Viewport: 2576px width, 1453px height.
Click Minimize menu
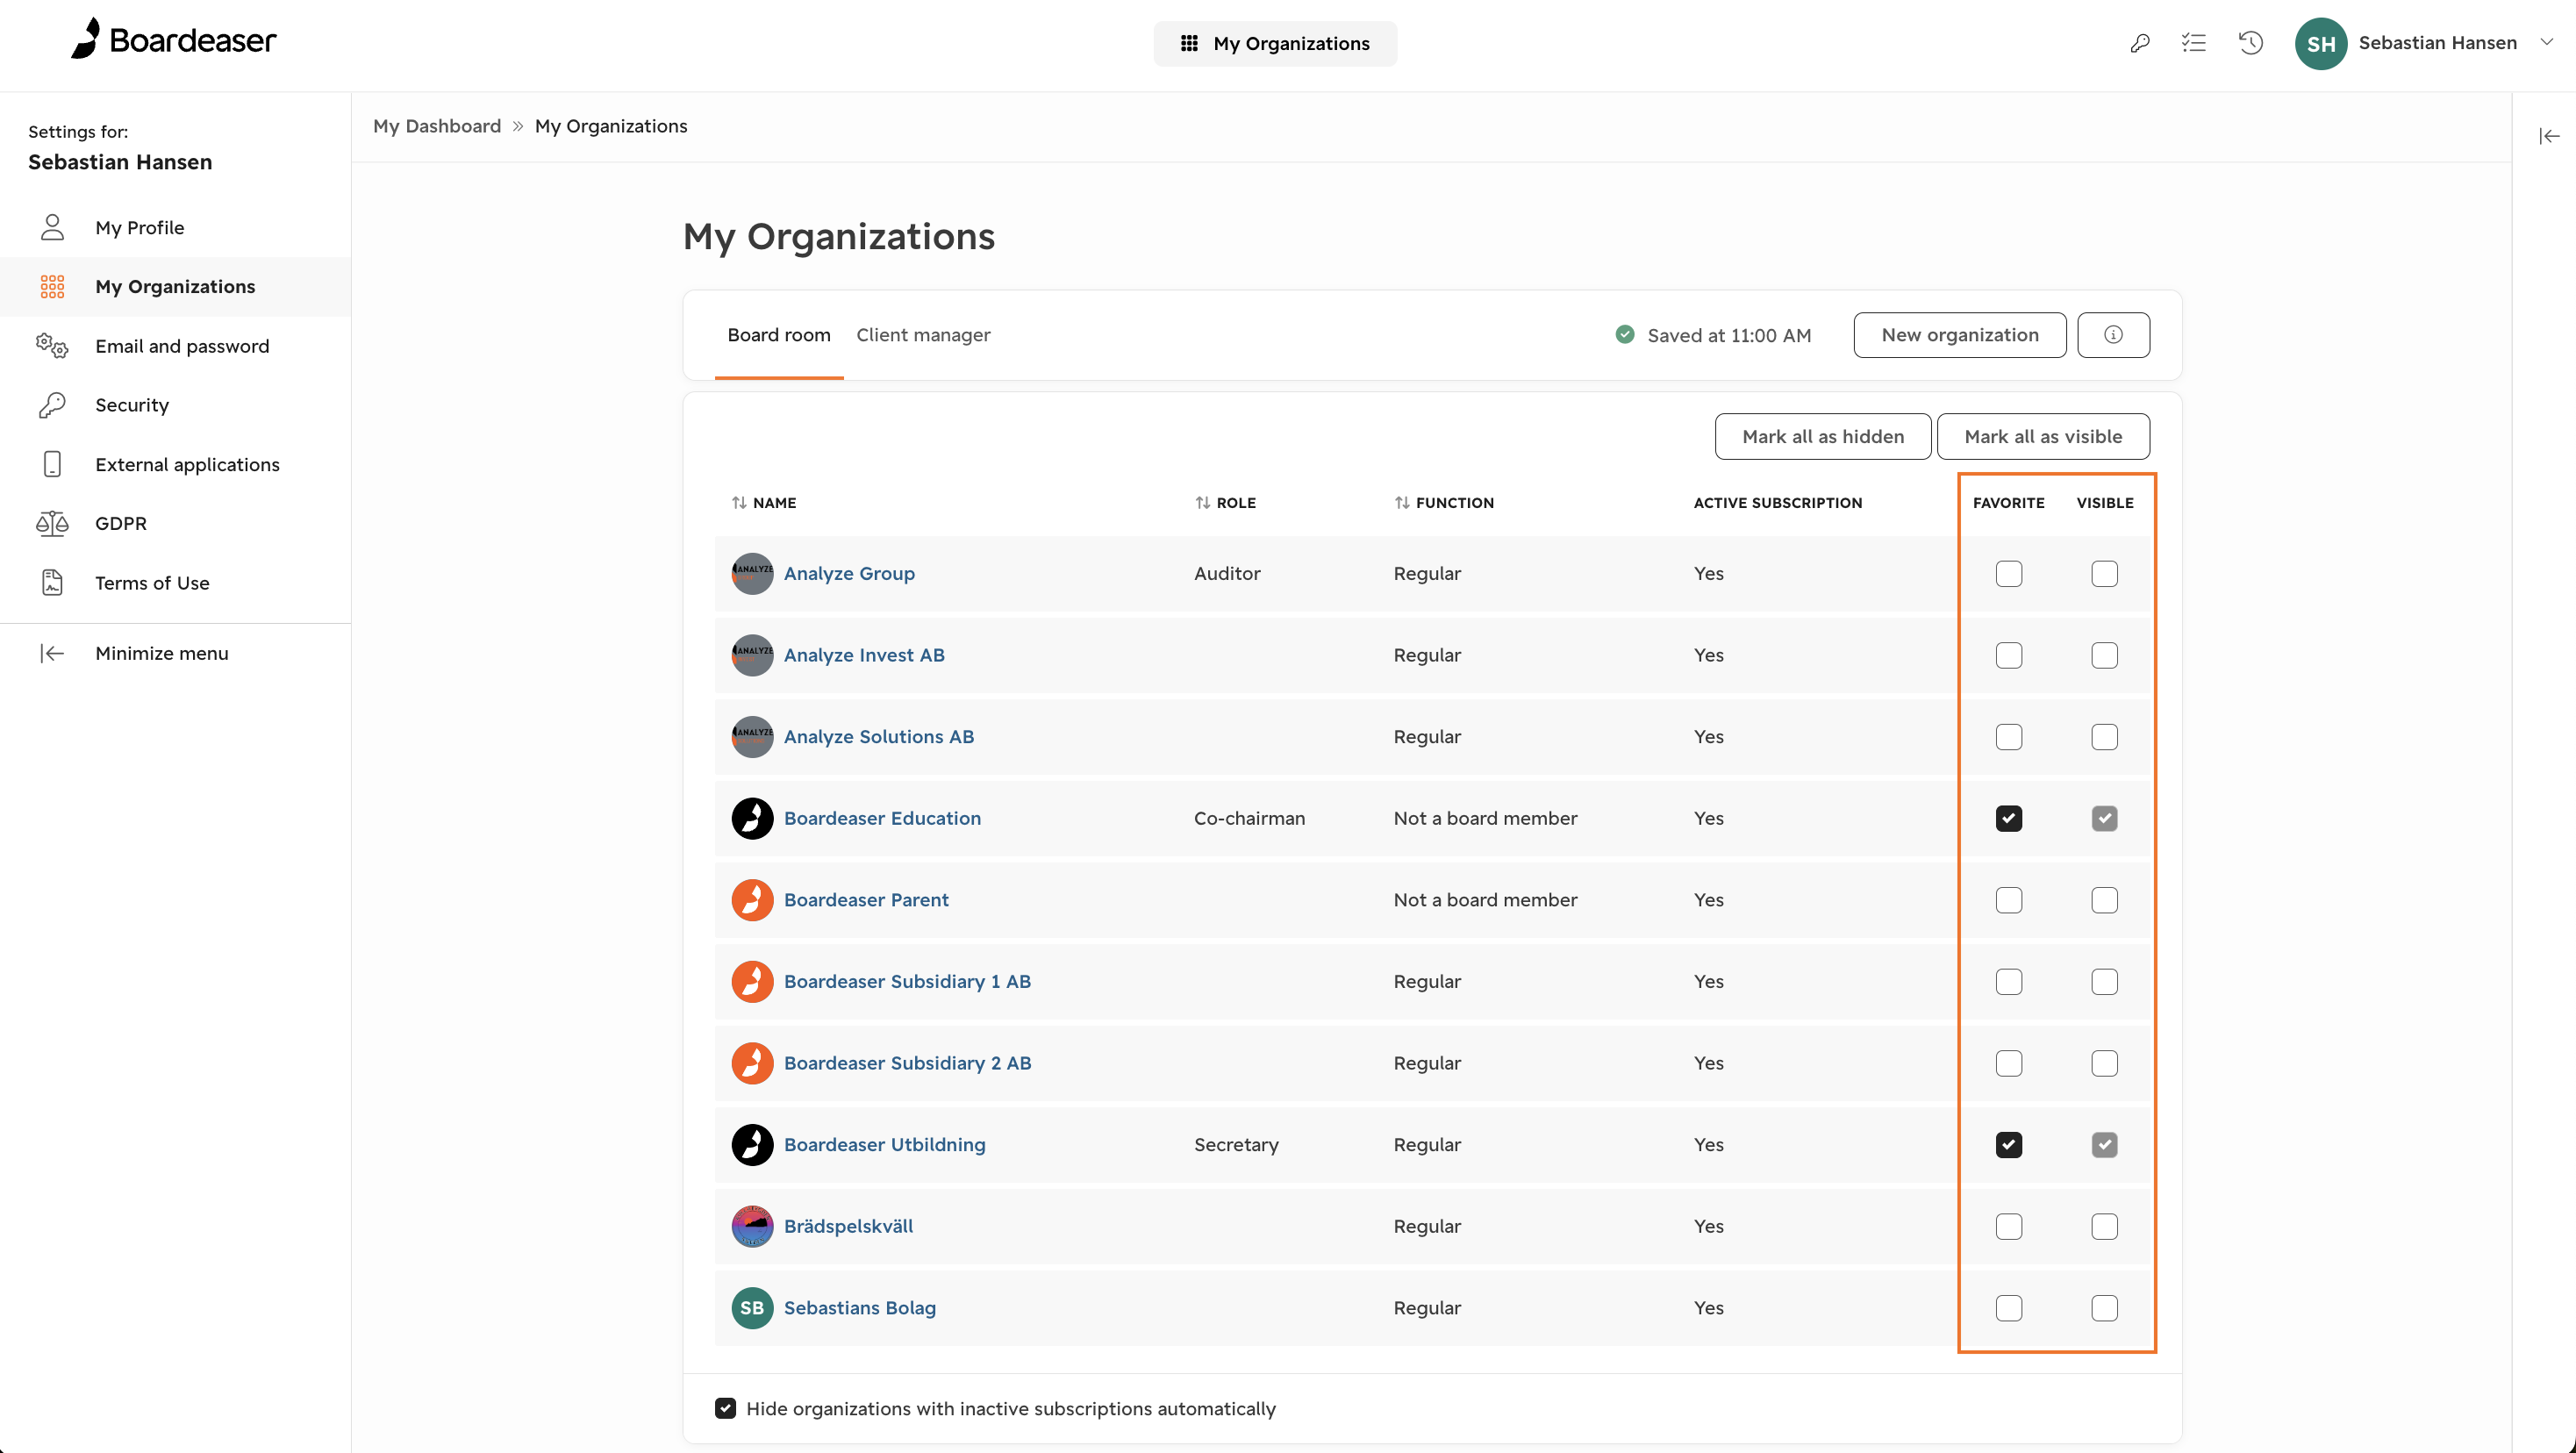coord(175,653)
